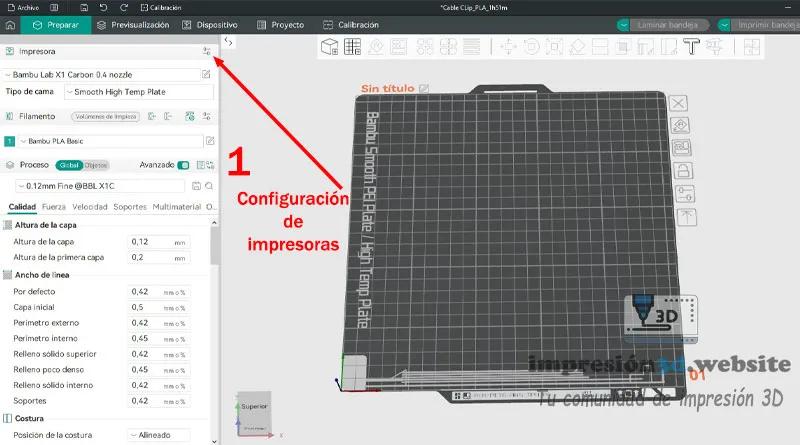Open Calibración in the title bar
Image resolution: width=800 pixels, height=445 pixels.
point(161,8)
